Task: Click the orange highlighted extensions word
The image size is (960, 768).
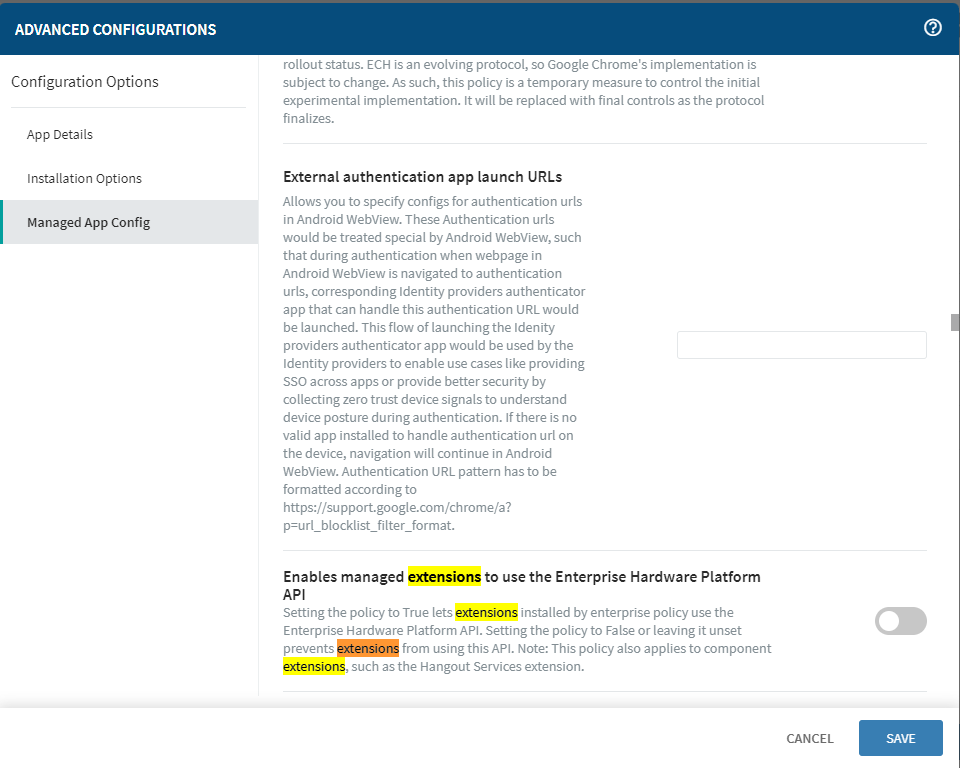Action: 367,648
